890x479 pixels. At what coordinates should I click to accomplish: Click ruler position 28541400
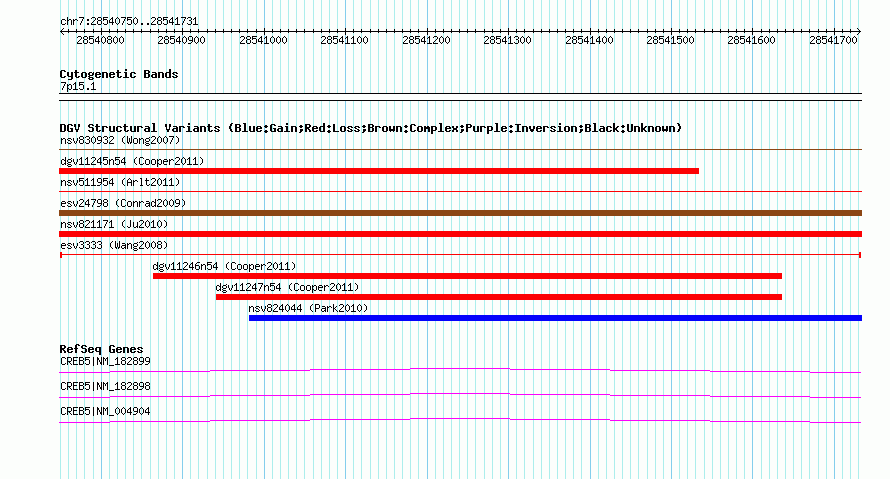click(589, 40)
